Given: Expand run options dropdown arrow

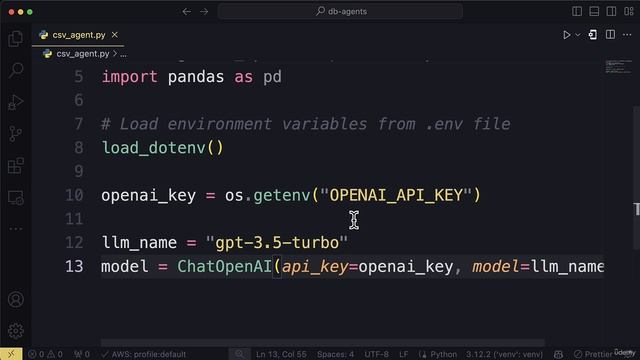Looking at the screenshot, I should [x=578, y=35].
